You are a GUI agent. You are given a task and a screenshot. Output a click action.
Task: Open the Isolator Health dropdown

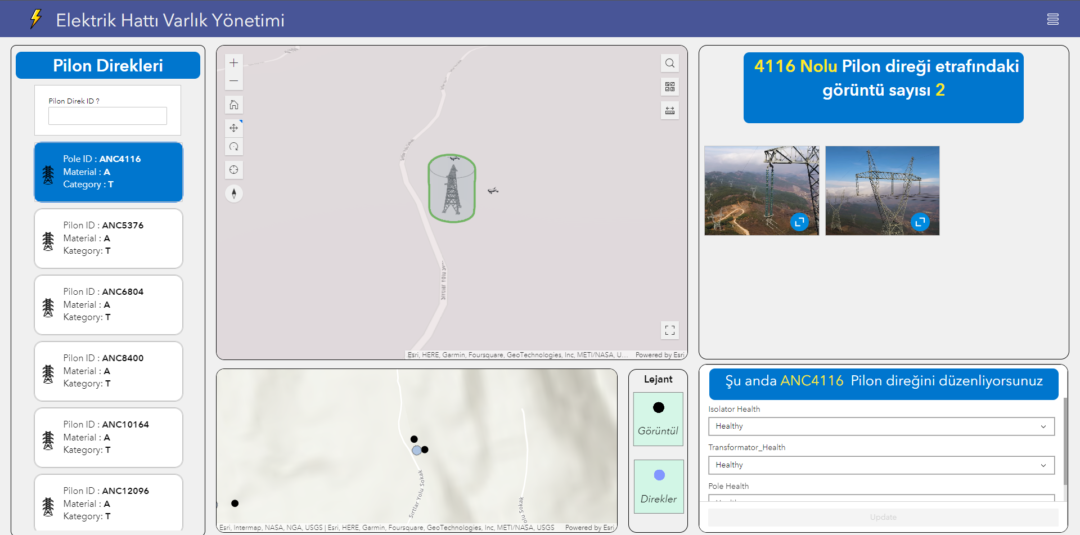tap(881, 426)
